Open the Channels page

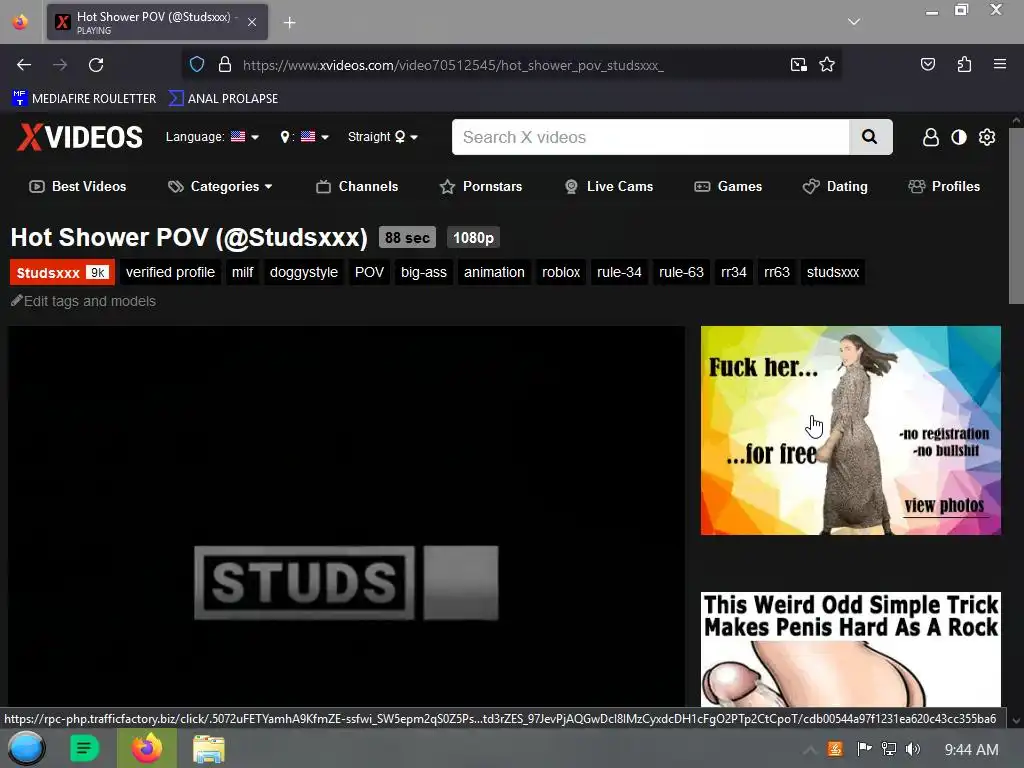[357, 186]
